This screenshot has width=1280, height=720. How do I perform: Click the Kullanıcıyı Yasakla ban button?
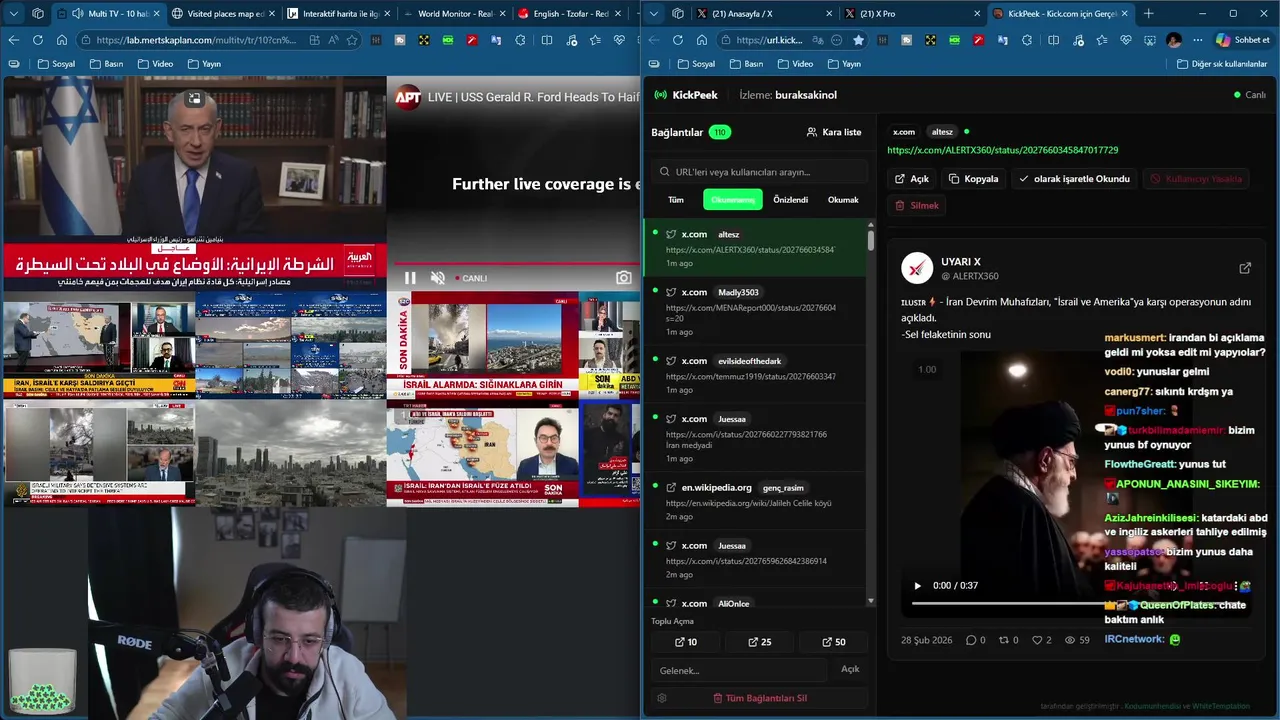pos(1196,179)
